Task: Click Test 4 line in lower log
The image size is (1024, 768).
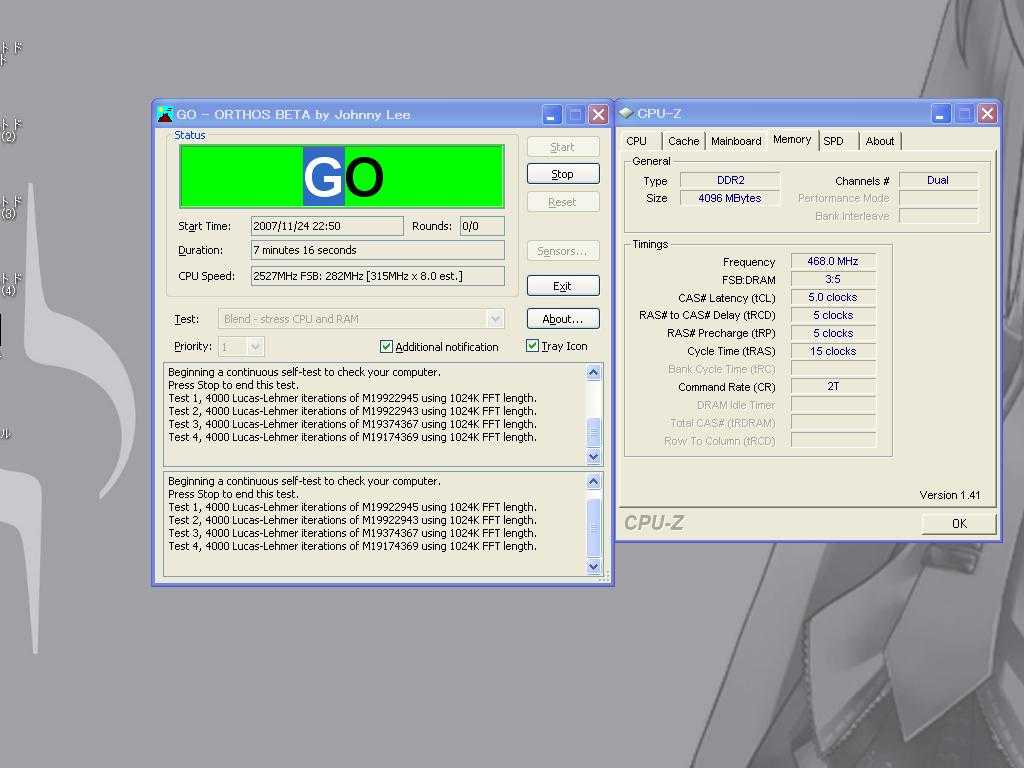Action: 353,547
